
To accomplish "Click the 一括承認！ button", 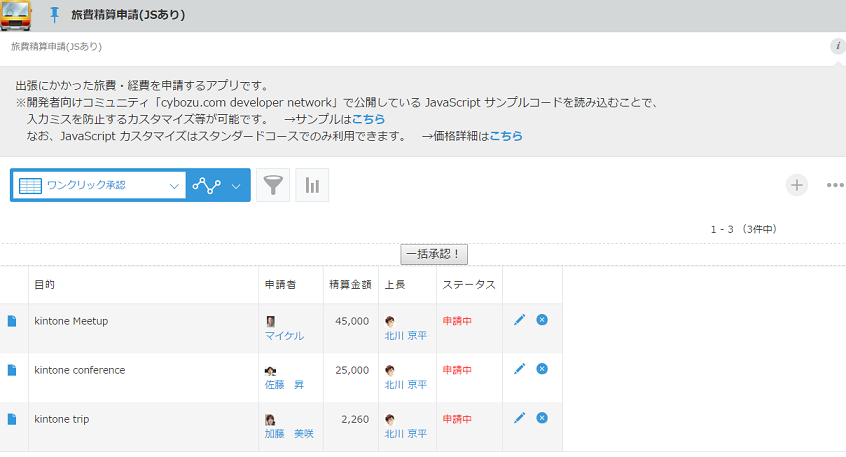I will point(434,254).
